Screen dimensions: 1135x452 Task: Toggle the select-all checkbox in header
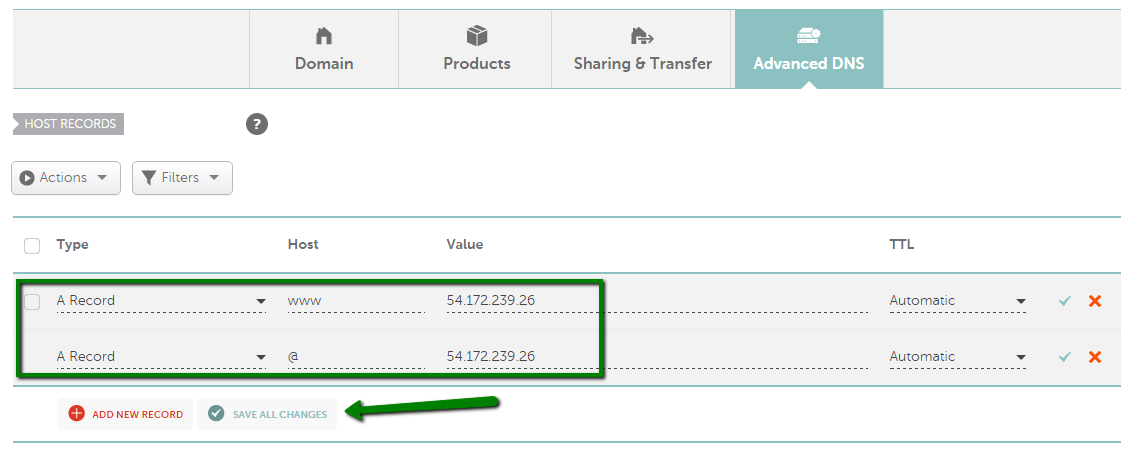(32, 245)
